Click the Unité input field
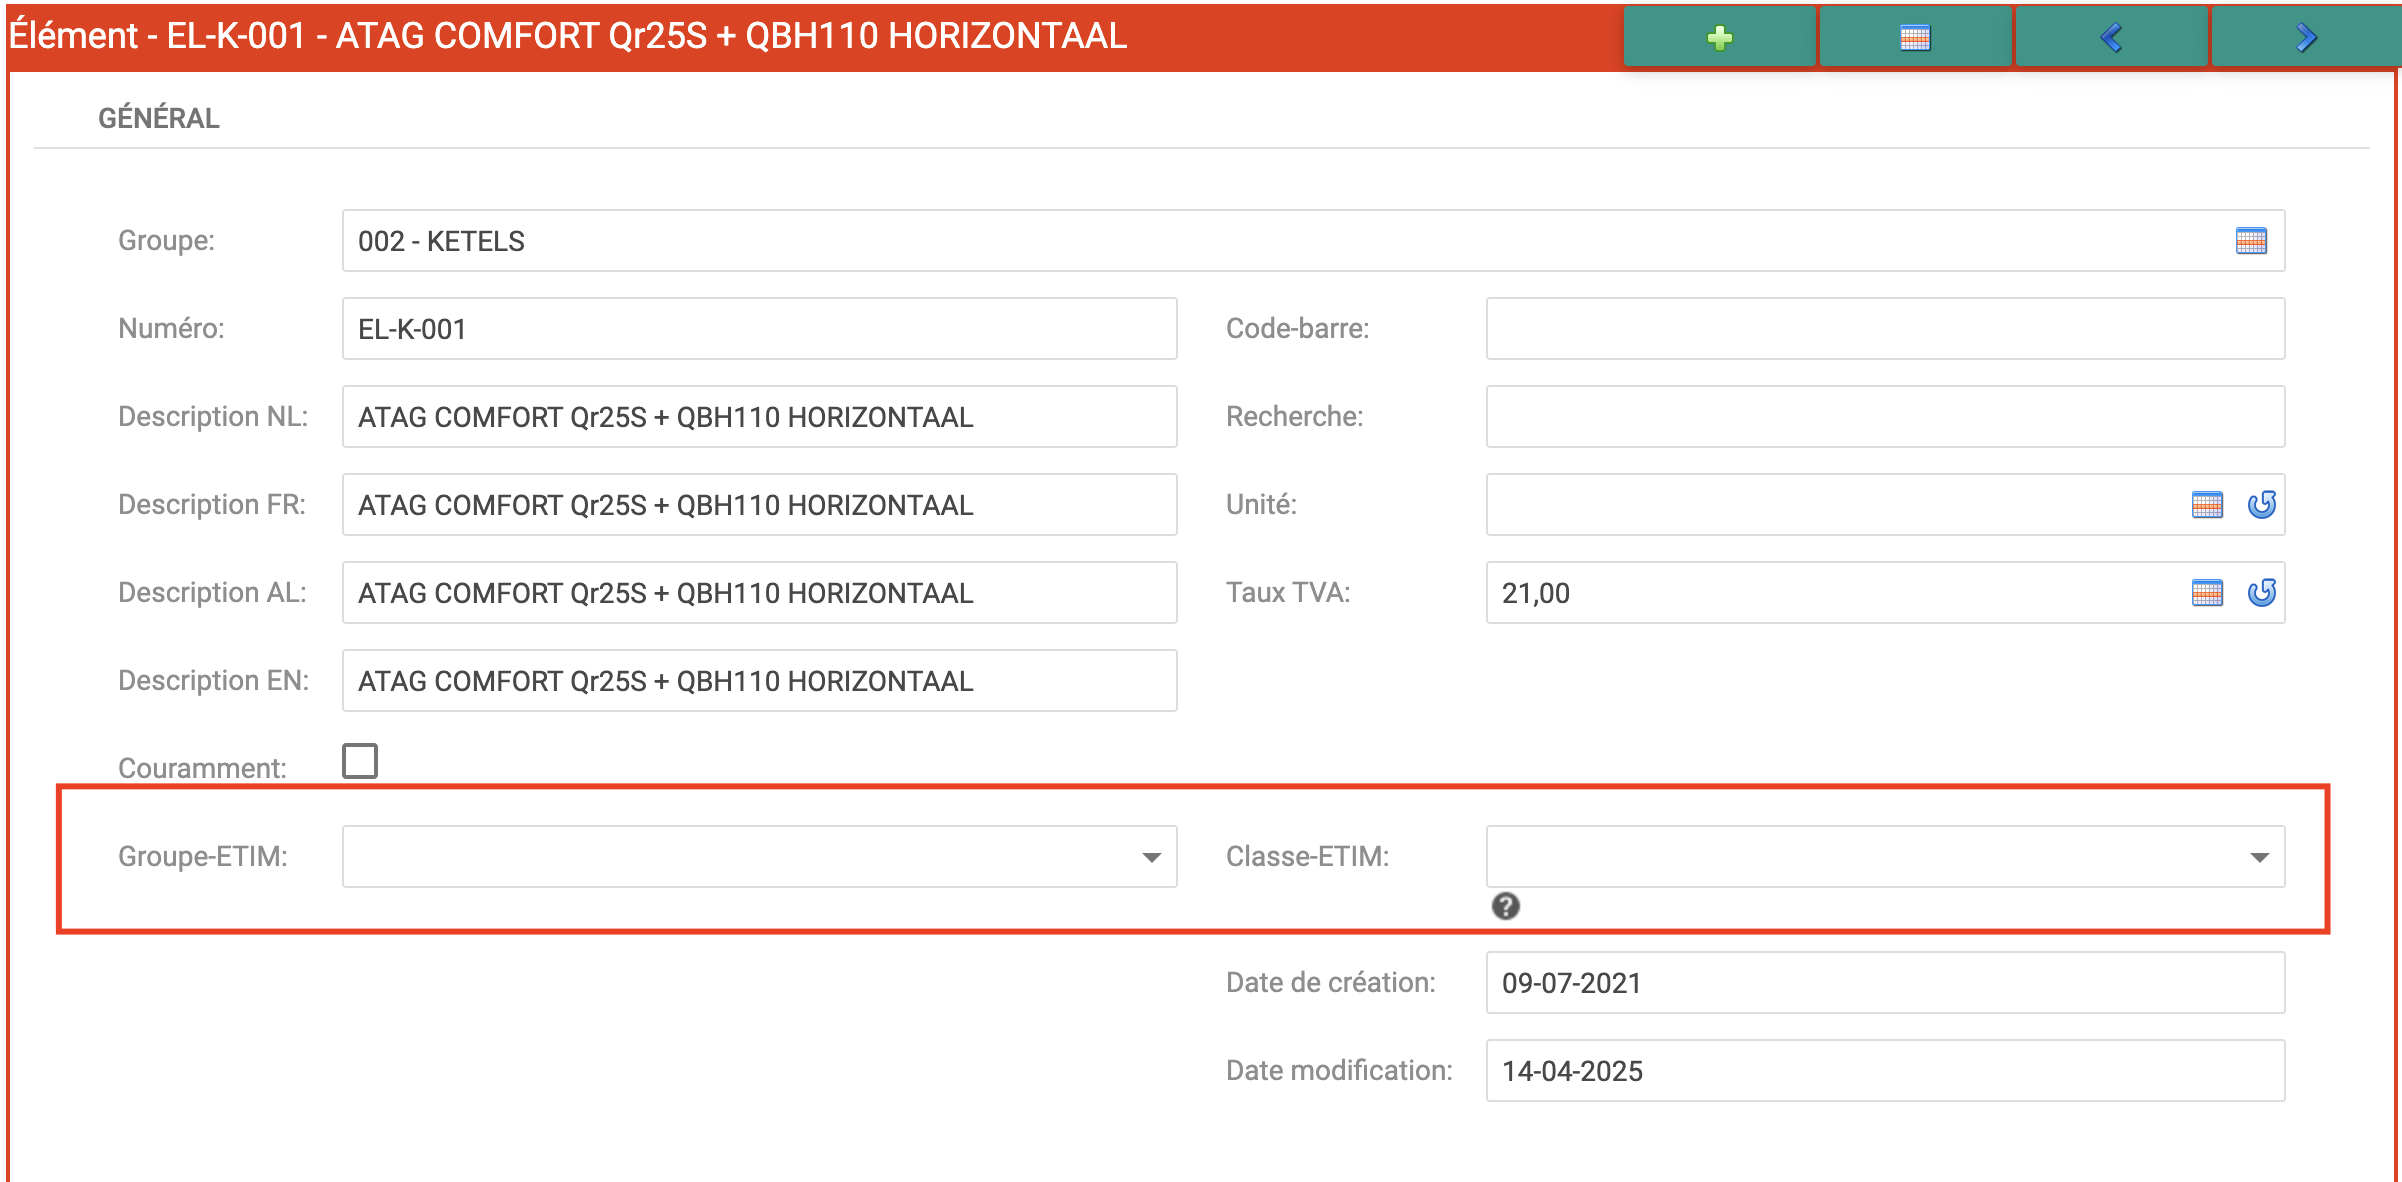 coord(1885,505)
